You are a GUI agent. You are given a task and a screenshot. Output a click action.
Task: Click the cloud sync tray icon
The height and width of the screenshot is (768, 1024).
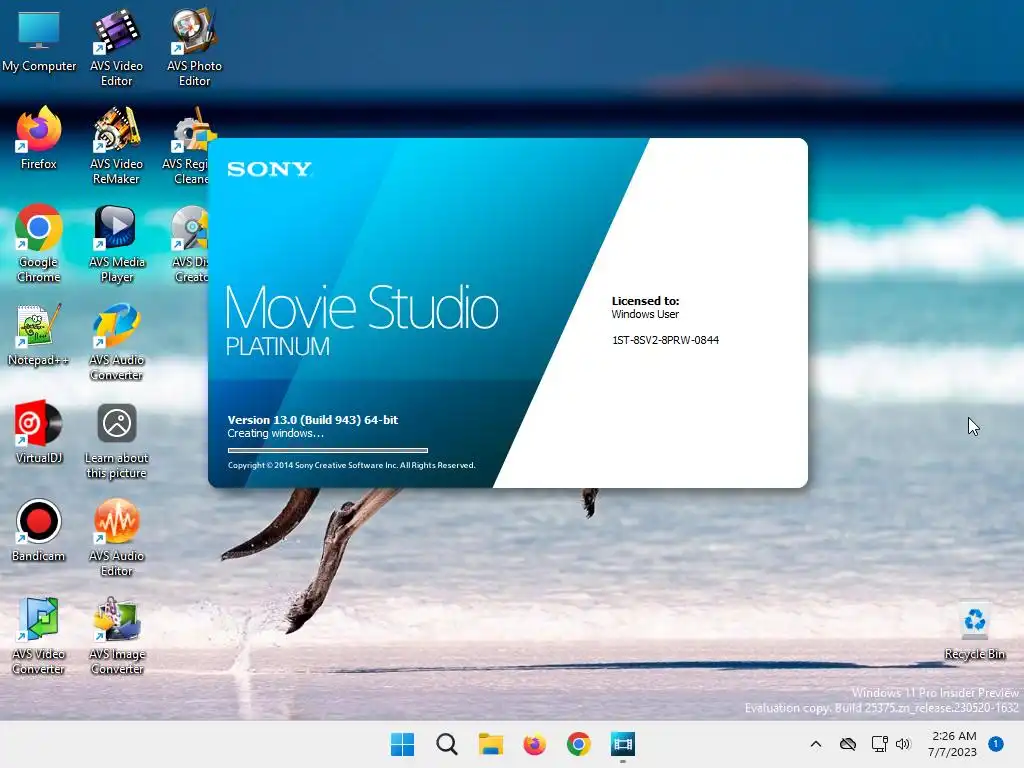[848, 744]
